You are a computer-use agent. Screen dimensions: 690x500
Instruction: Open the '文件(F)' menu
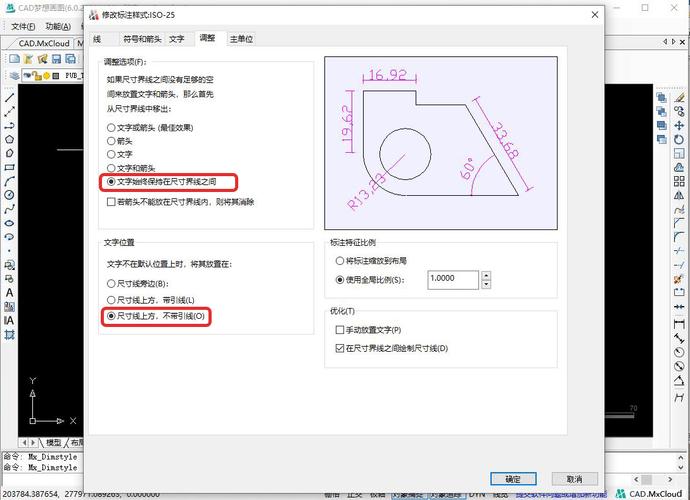(x=23, y=27)
